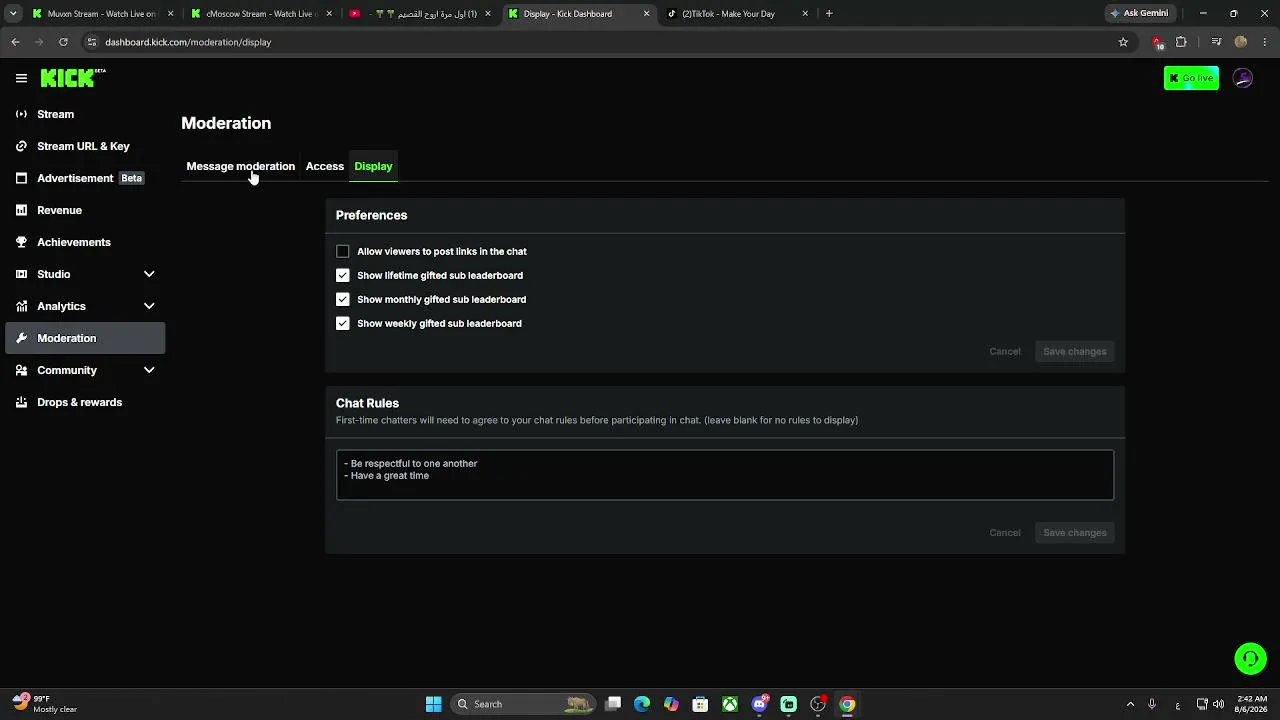Screen dimensions: 1280x720
Task: Open the clock and date at 2:42 AM
Action: click(1252, 704)
